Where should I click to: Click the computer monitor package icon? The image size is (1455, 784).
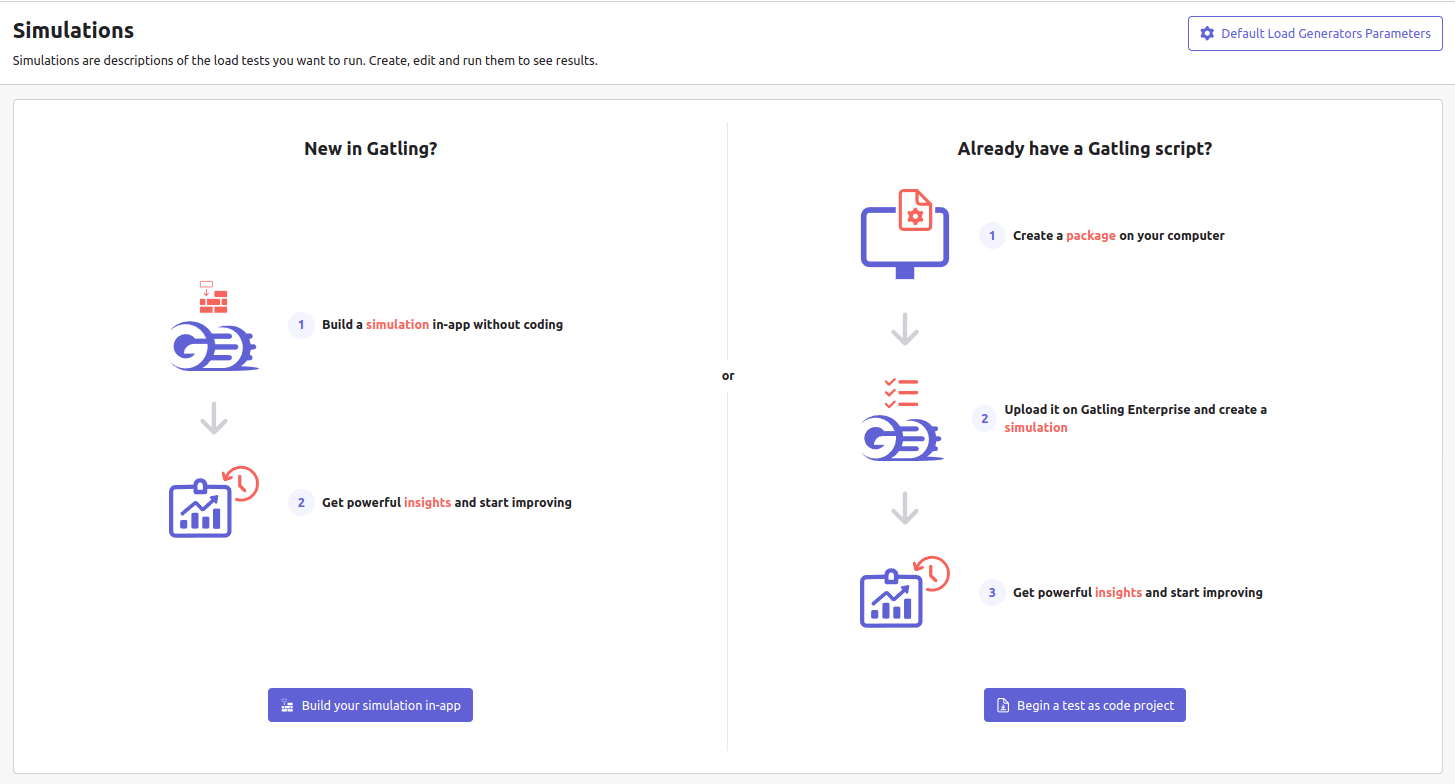tap(905, 234)
